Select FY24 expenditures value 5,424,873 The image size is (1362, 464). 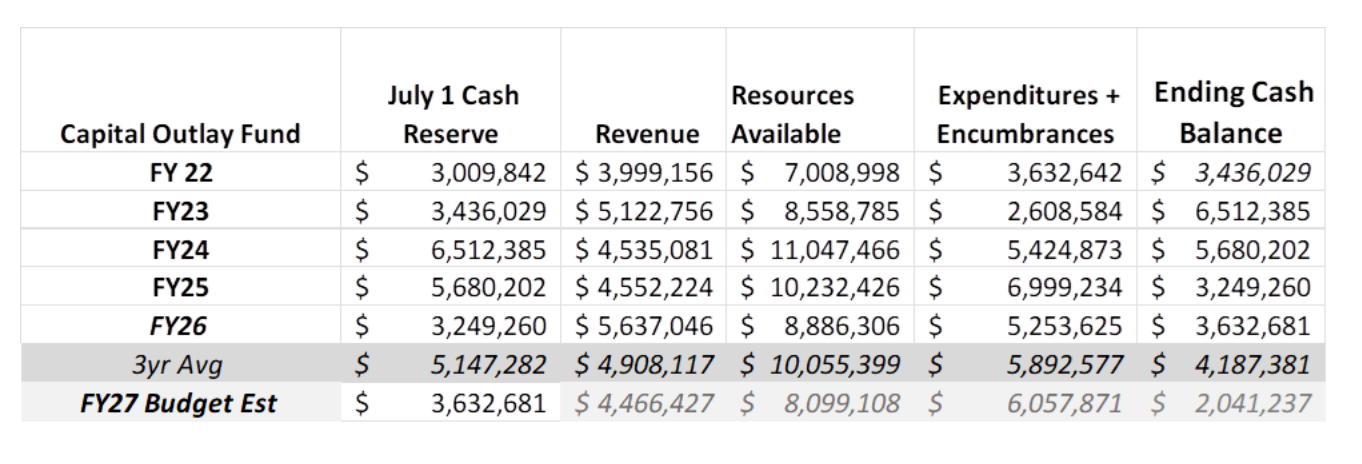coord(1064,250)
